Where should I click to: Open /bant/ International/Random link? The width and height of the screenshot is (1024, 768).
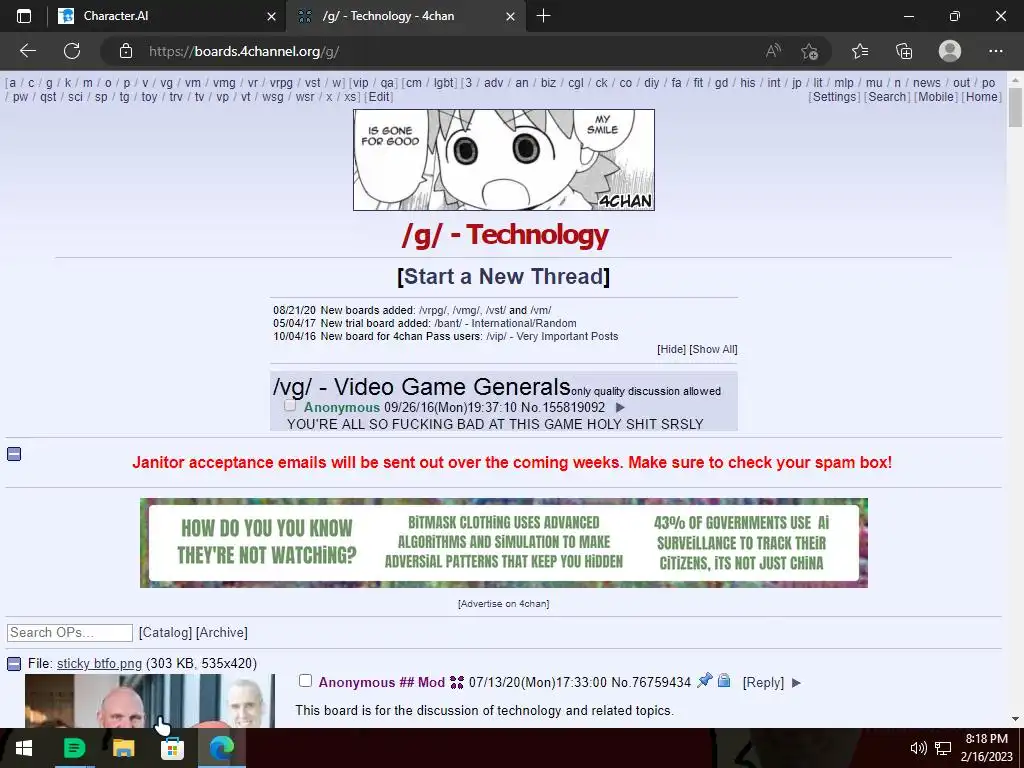505,323
